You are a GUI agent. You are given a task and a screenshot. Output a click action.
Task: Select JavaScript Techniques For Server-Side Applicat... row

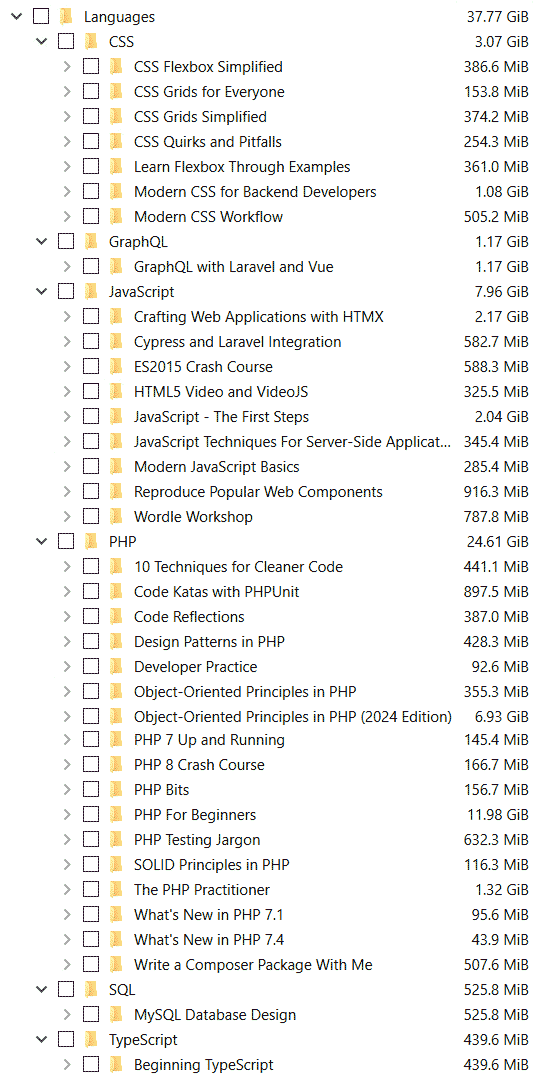(x=294, y=442)
